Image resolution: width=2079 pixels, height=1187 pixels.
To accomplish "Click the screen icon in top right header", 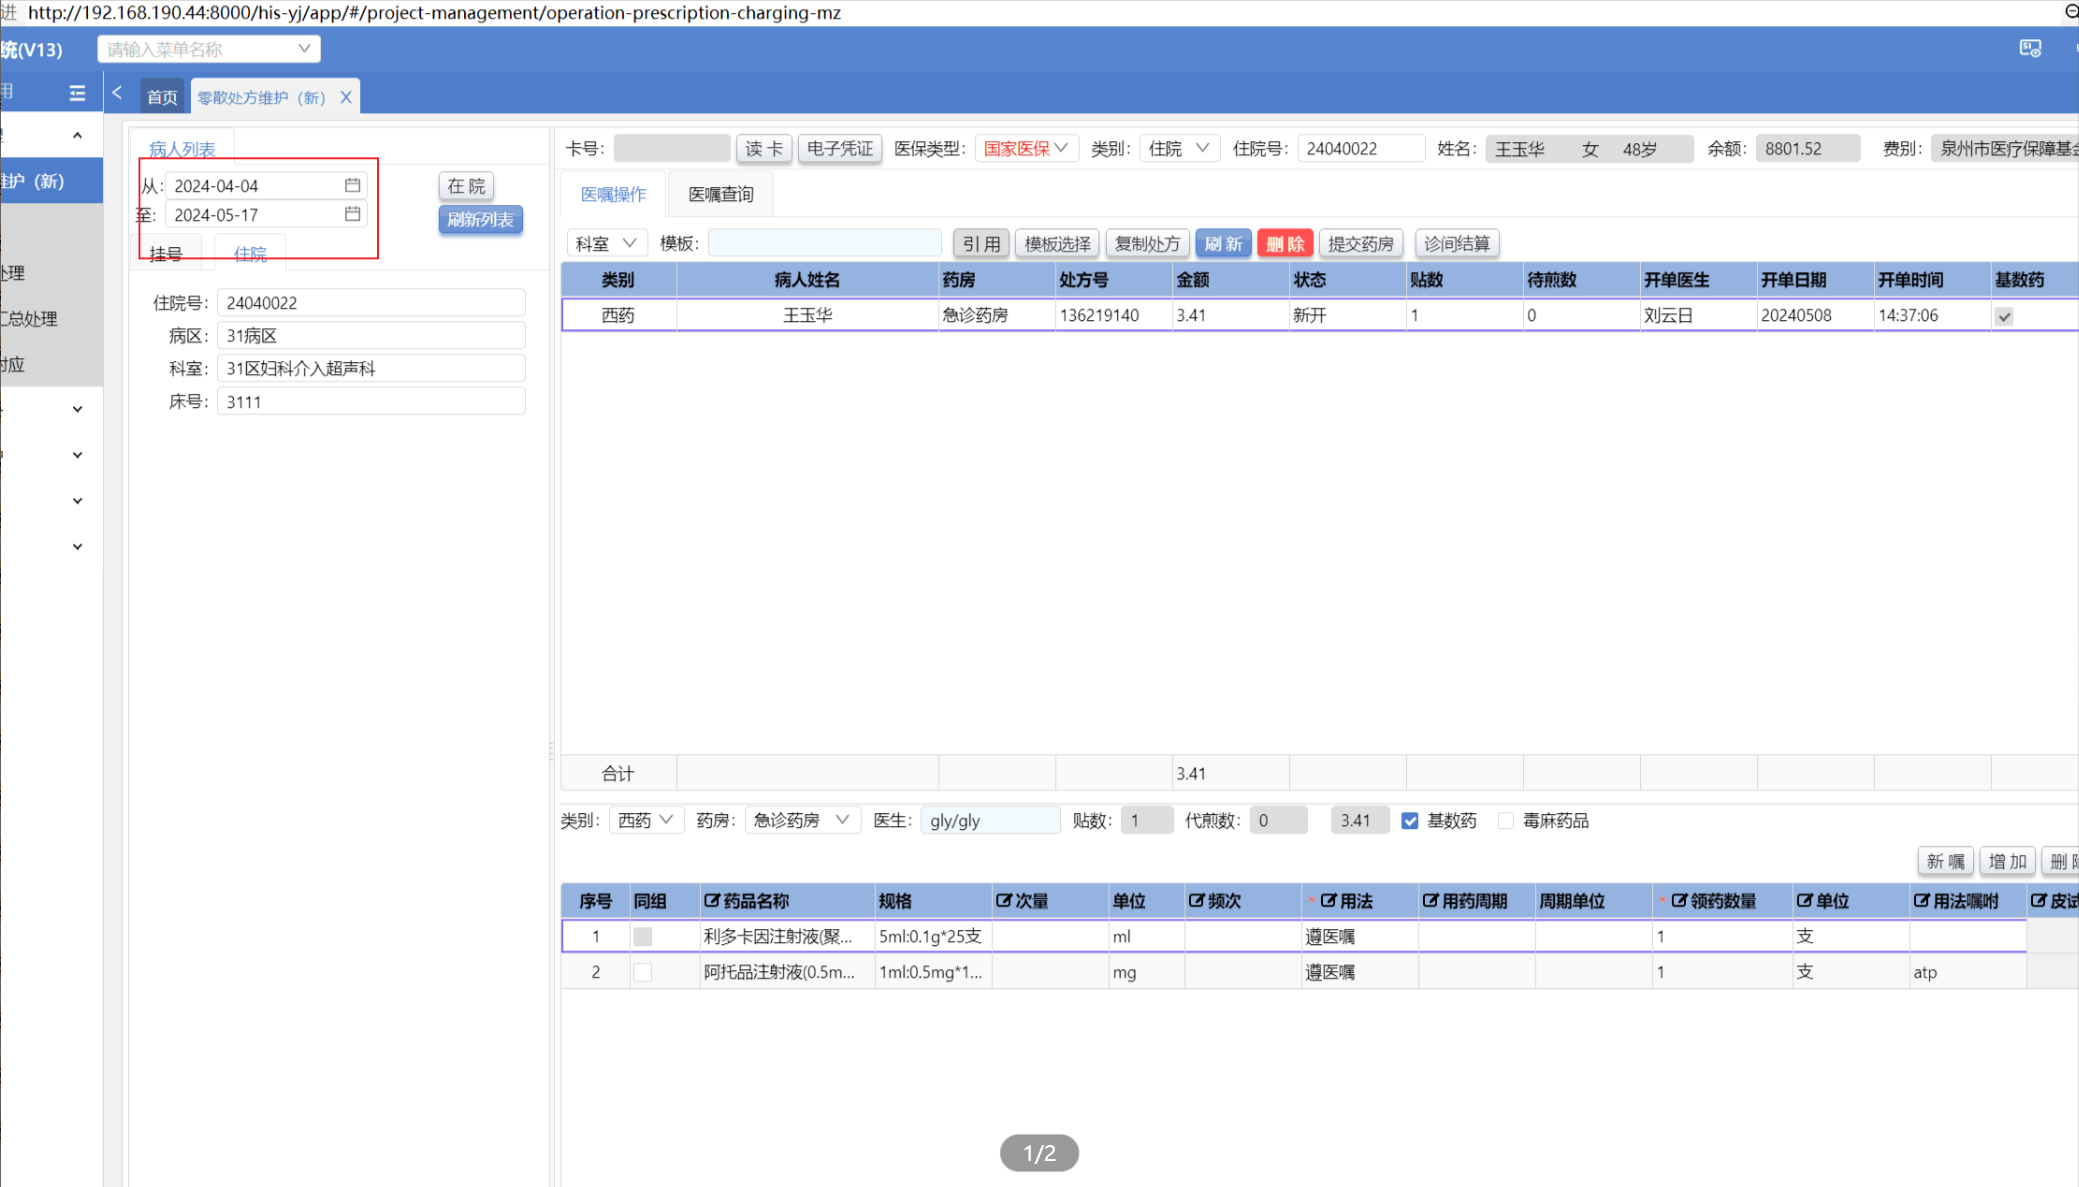I will 2029,48.
